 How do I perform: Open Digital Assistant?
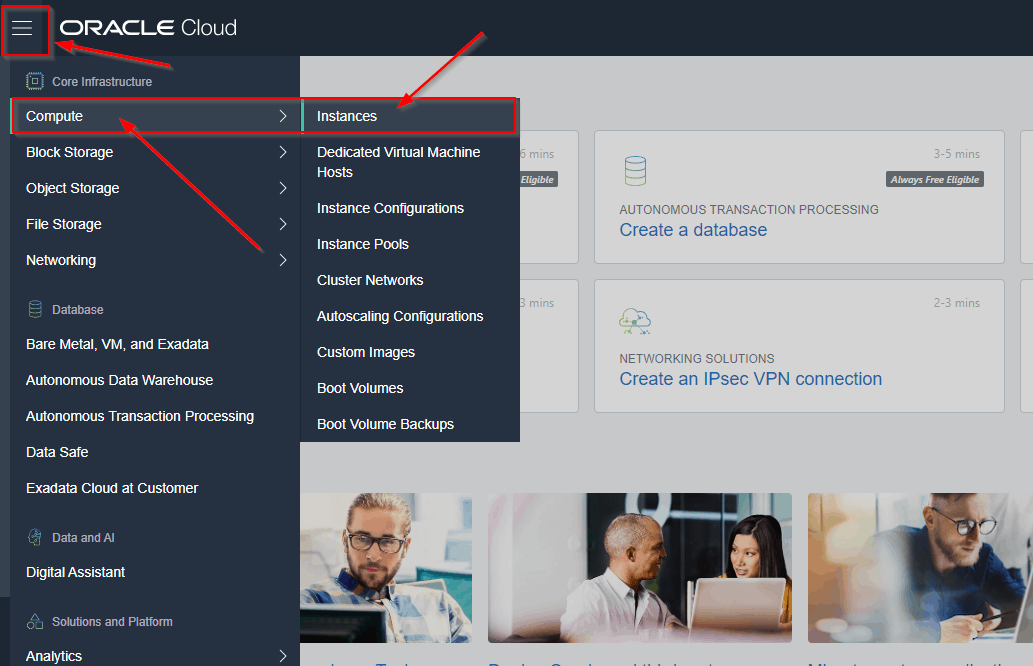coord(75,572)
